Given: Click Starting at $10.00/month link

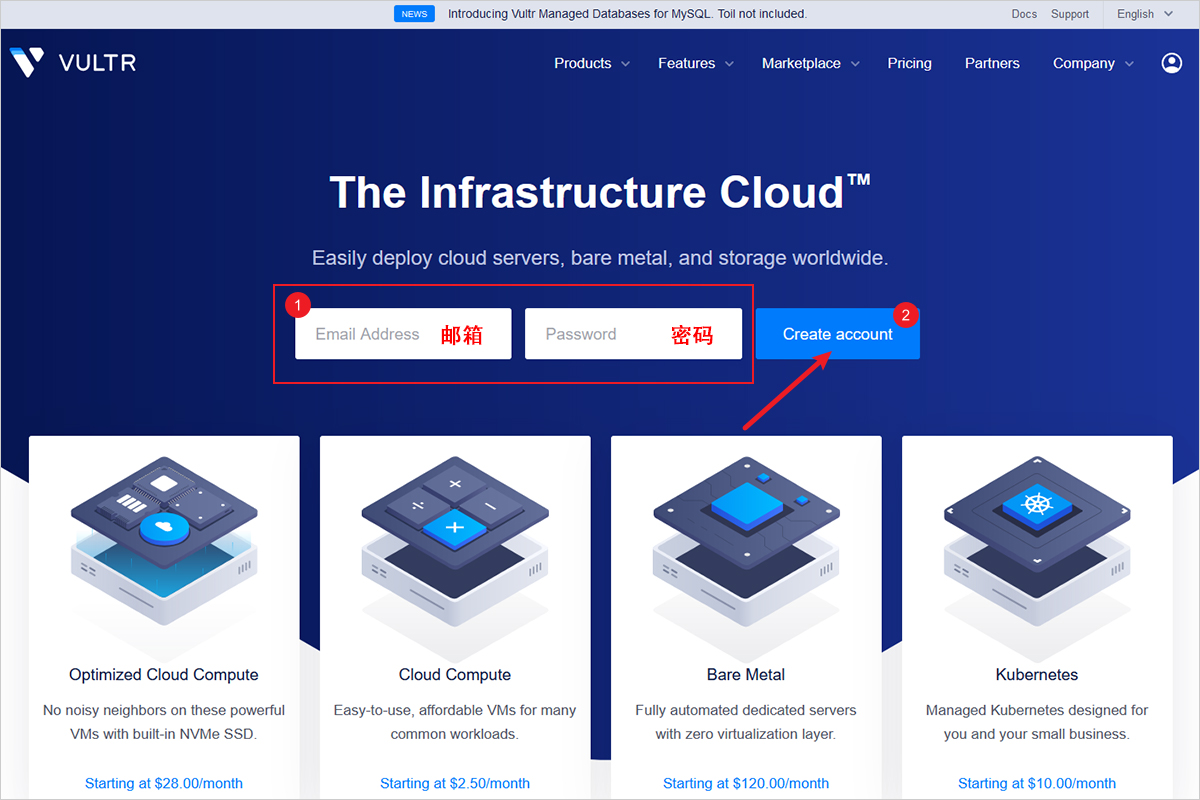Looking at the screenshot, I should (1037, 783).
